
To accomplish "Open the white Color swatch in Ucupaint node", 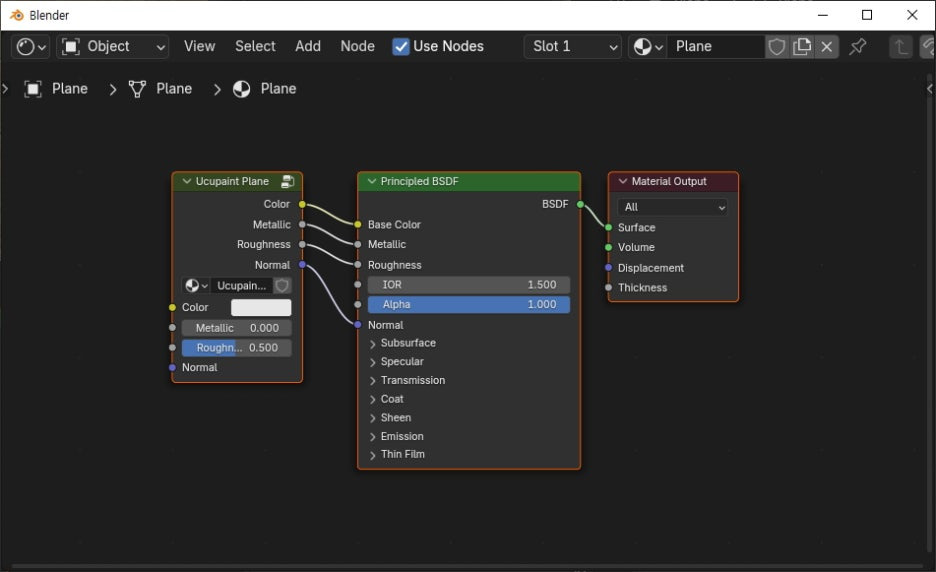I will (261, 307).
